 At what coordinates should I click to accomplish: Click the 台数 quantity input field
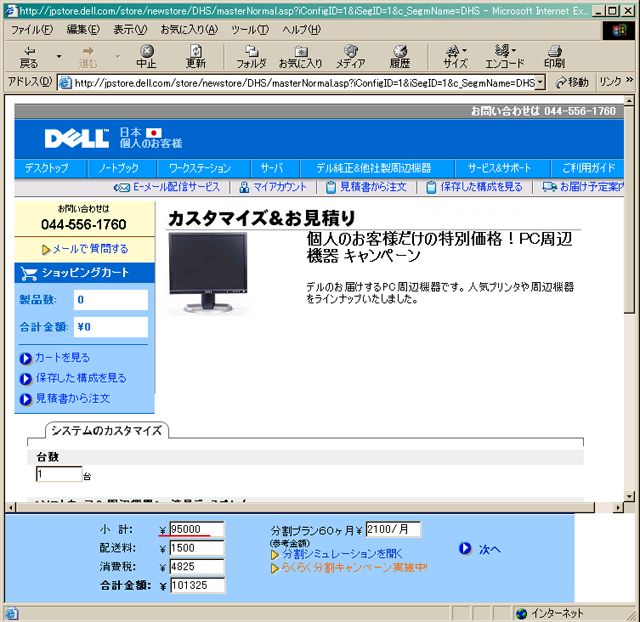59,474
